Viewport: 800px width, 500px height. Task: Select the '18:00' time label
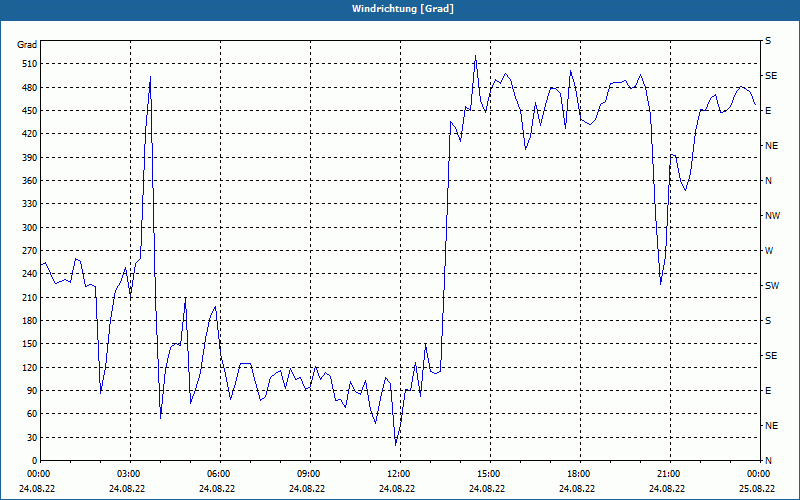point(577,474)
